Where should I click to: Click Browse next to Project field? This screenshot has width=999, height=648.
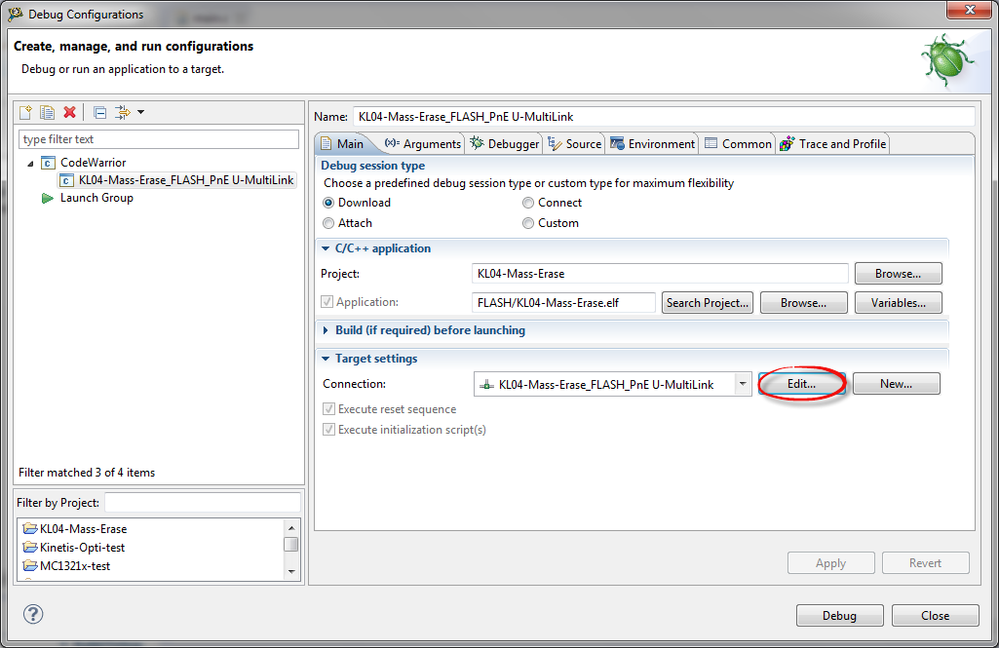pos(898,273)
